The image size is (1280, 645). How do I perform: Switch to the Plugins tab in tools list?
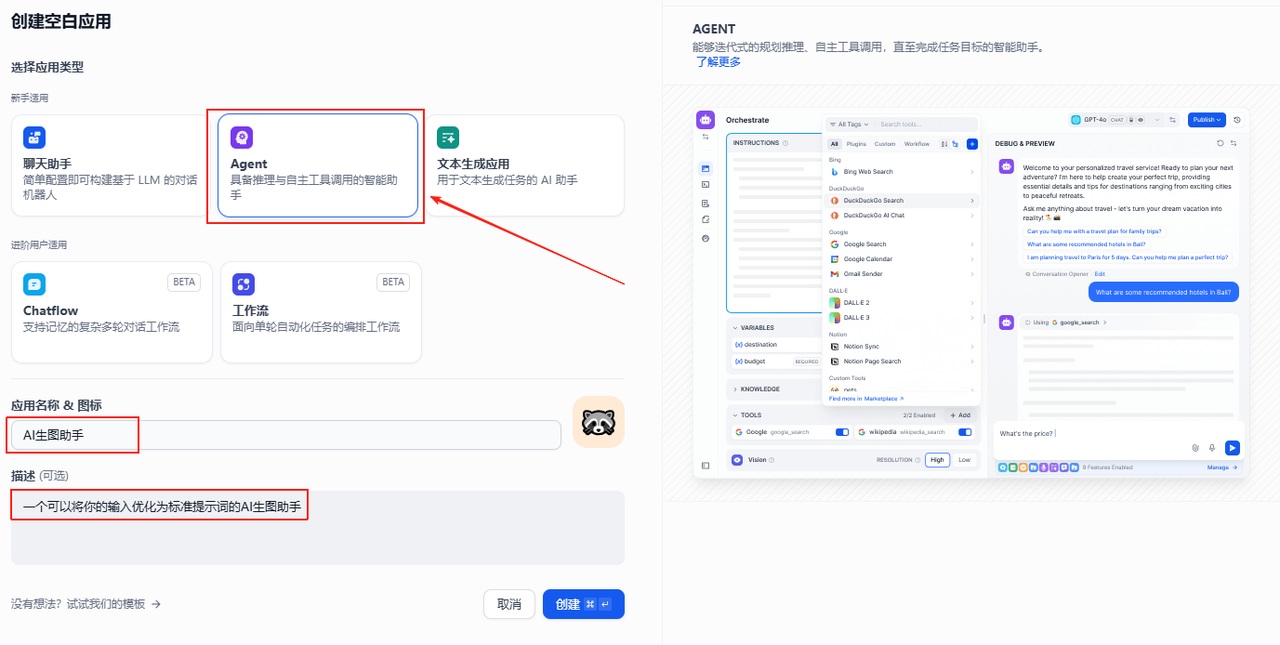click(857, 144)
